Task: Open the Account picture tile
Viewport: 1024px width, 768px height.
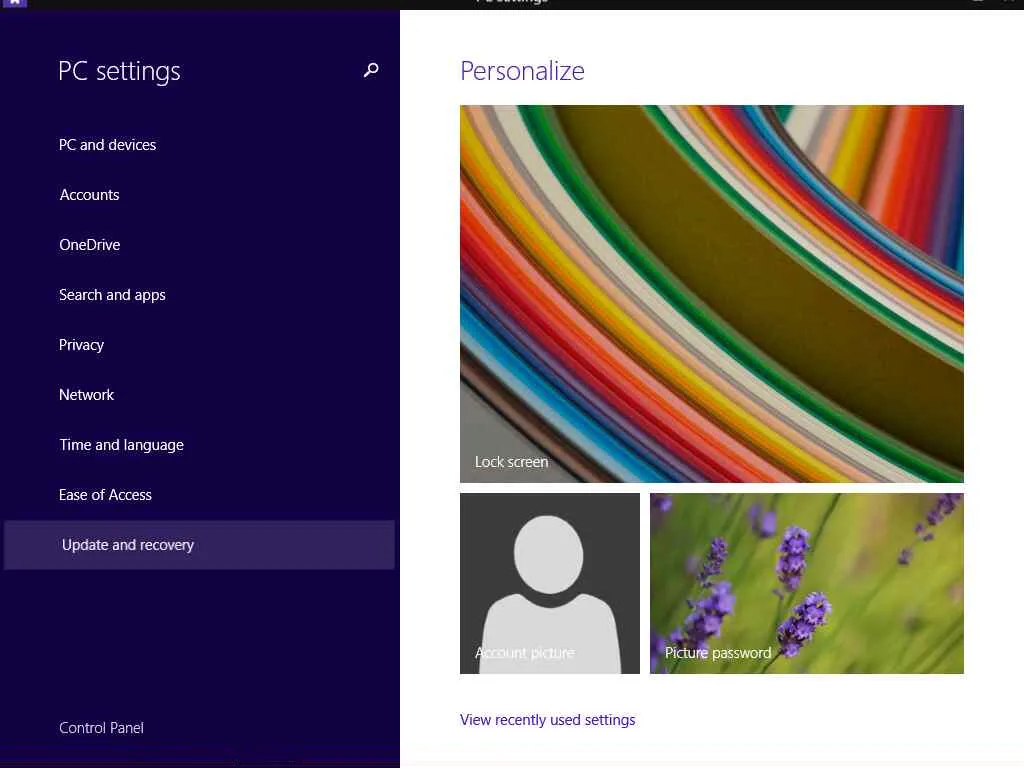Action: (x=550, y=583)
